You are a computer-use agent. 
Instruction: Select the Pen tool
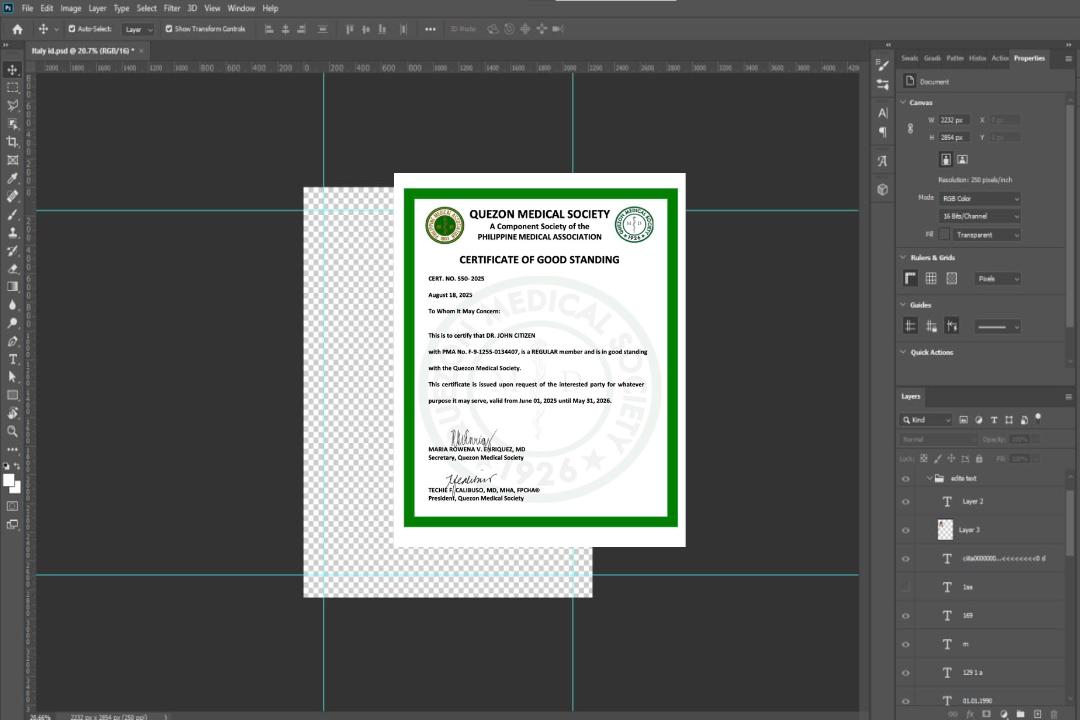[12, 341]
